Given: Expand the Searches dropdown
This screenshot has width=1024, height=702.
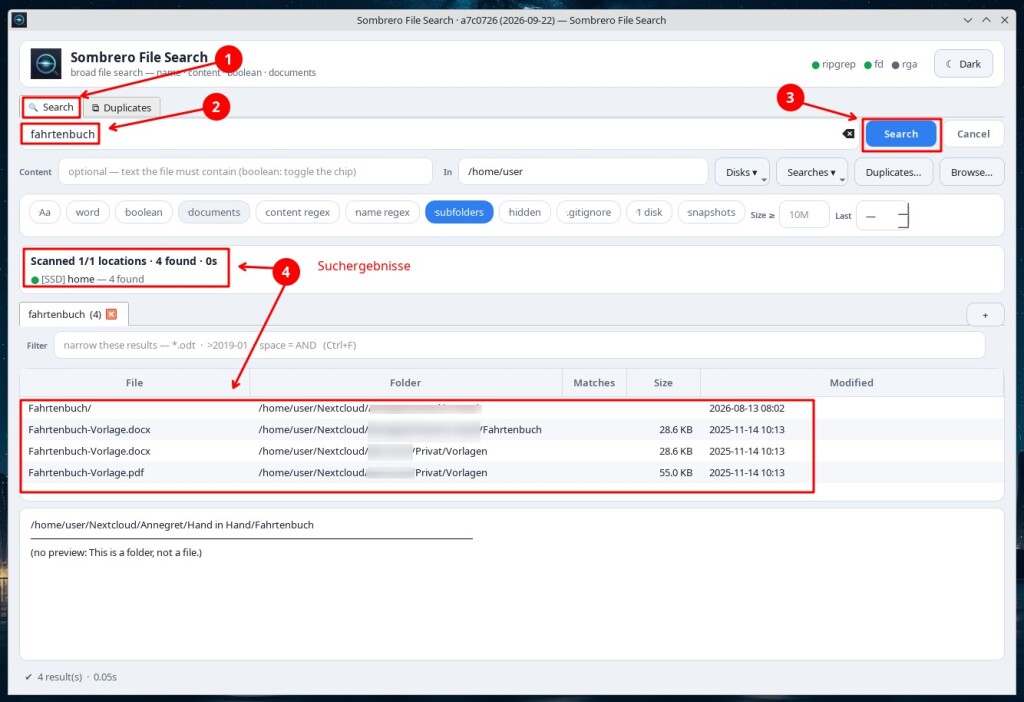Looking at the screenshot, I should tap(811, 172).
